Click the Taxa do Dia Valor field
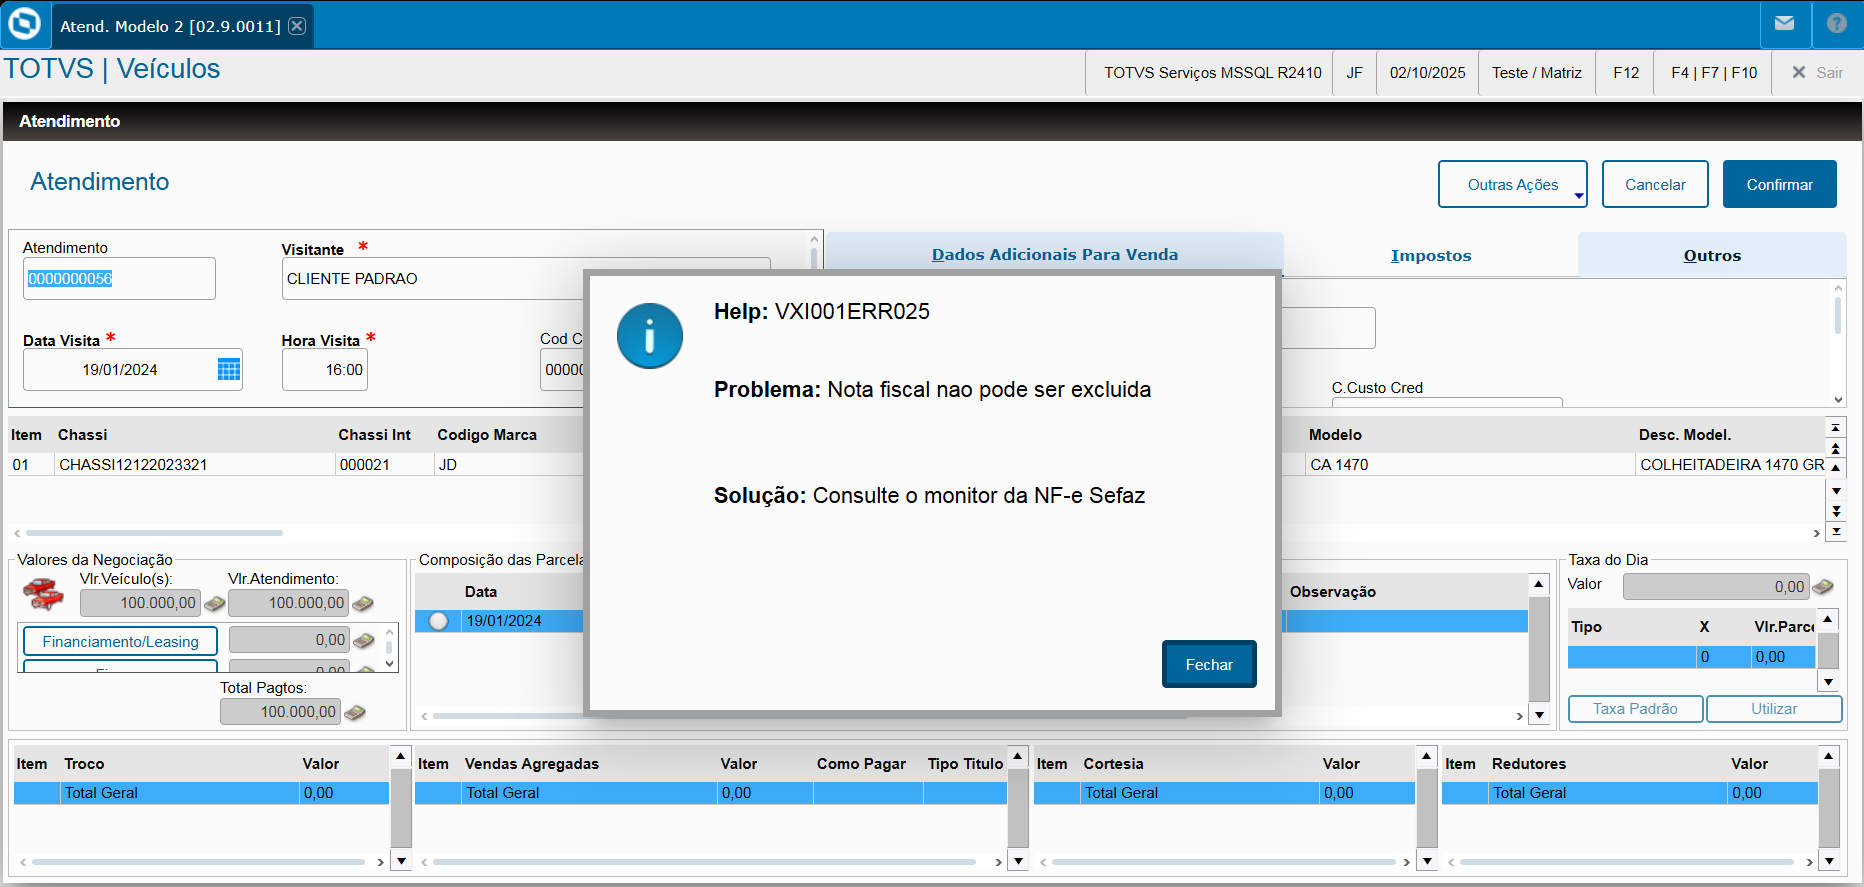 [1715, 587]
